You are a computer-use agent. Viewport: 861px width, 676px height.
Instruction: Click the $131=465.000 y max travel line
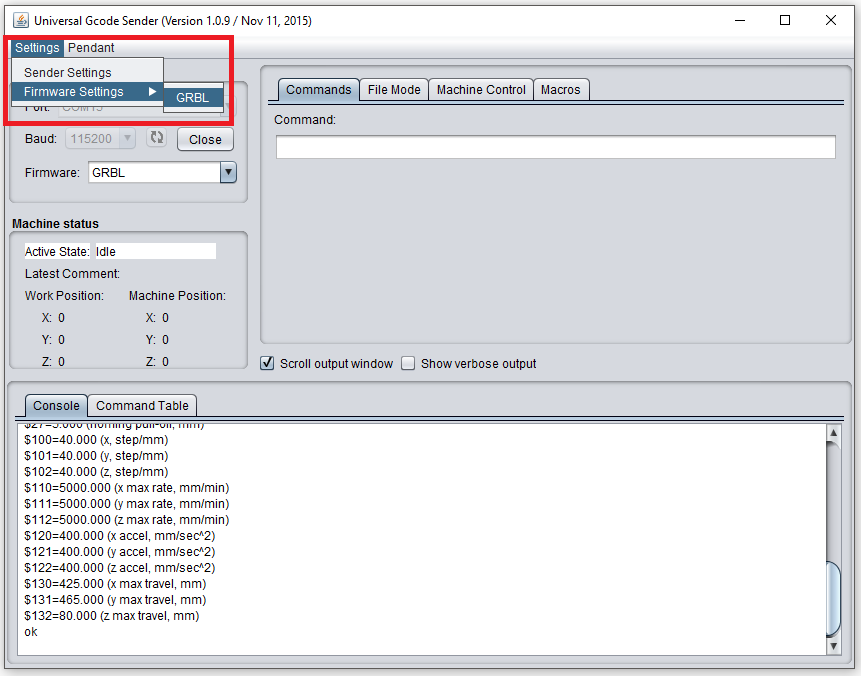point(115,599)
